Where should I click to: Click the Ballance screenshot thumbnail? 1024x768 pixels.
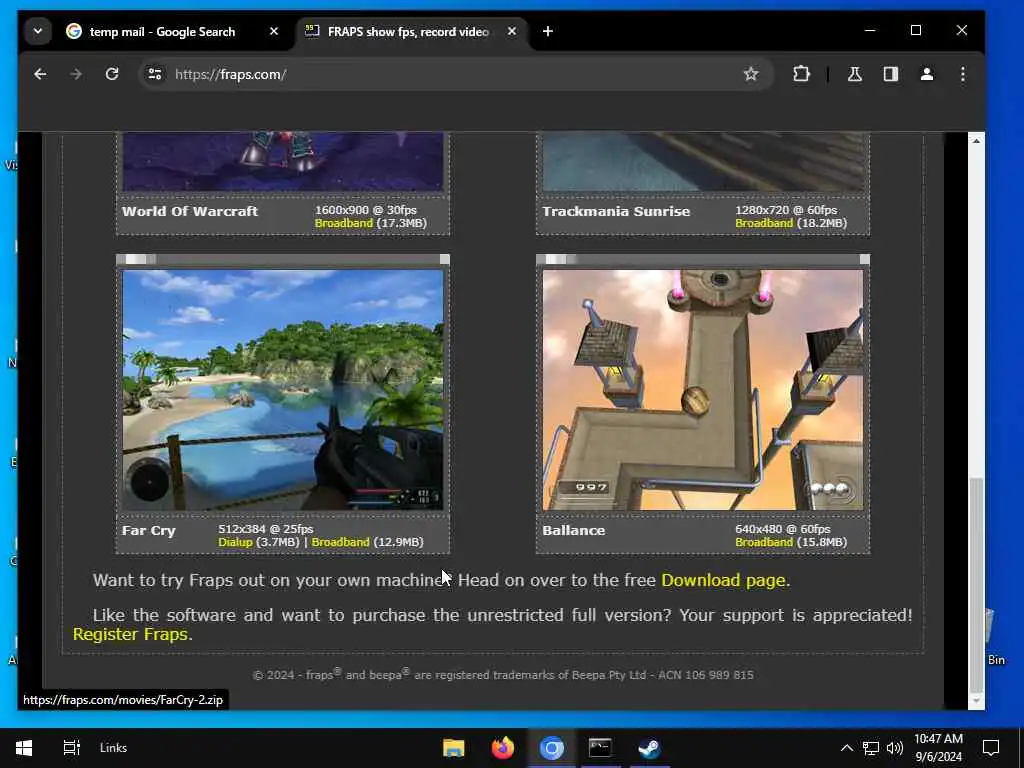point(703,390)
